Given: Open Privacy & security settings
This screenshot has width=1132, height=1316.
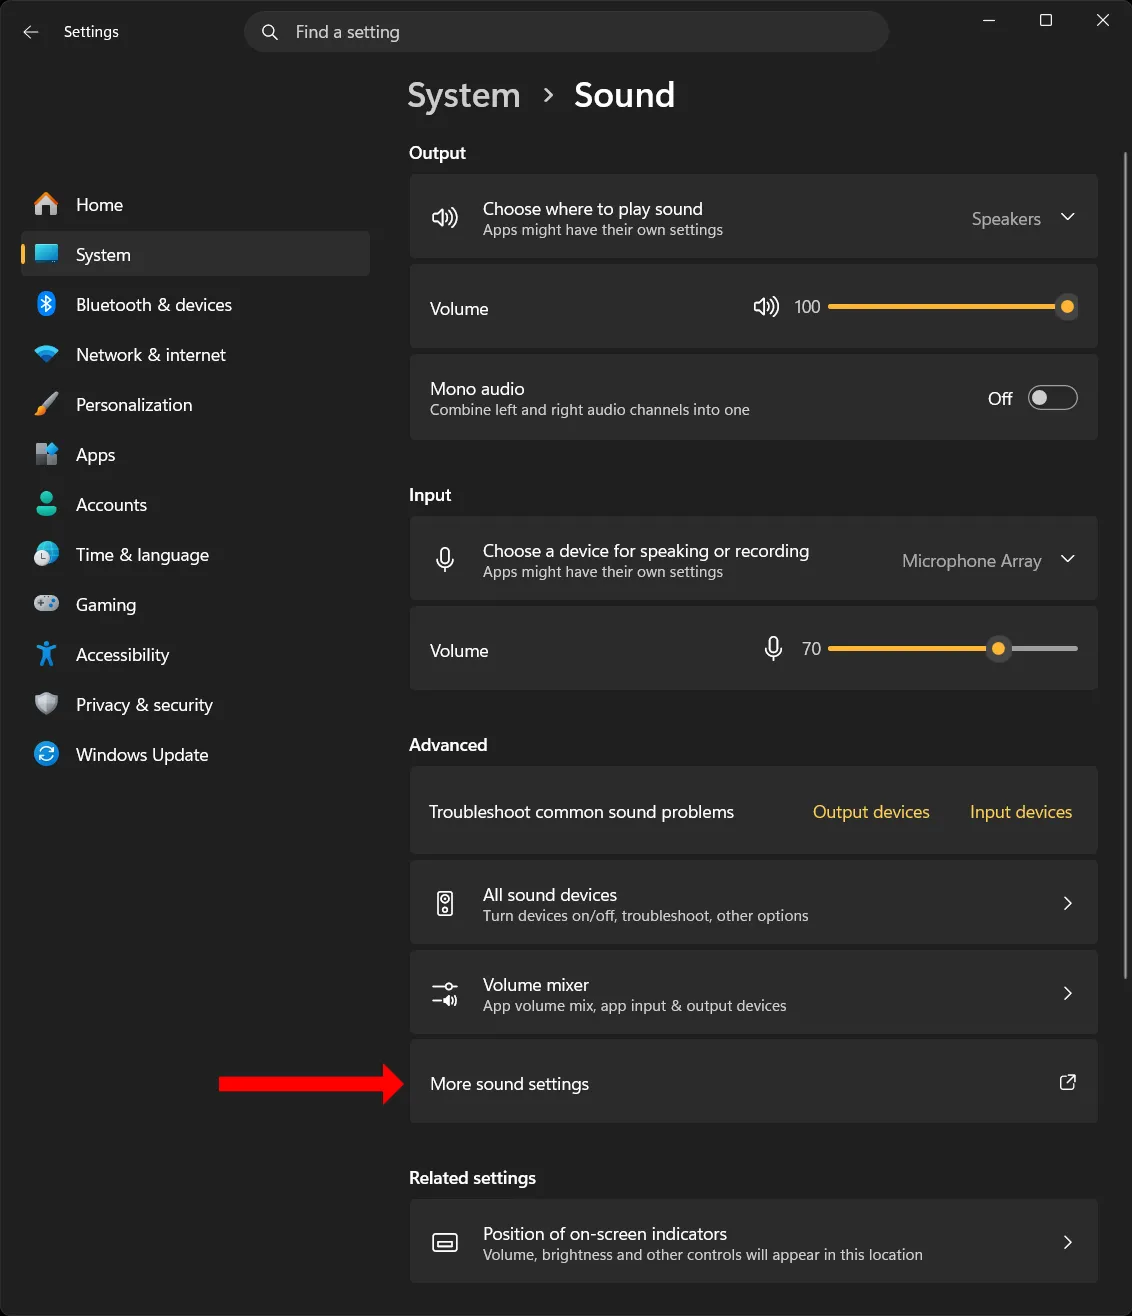Looking at the screenshot, I should pyautogui.click(x=195, y=704).
